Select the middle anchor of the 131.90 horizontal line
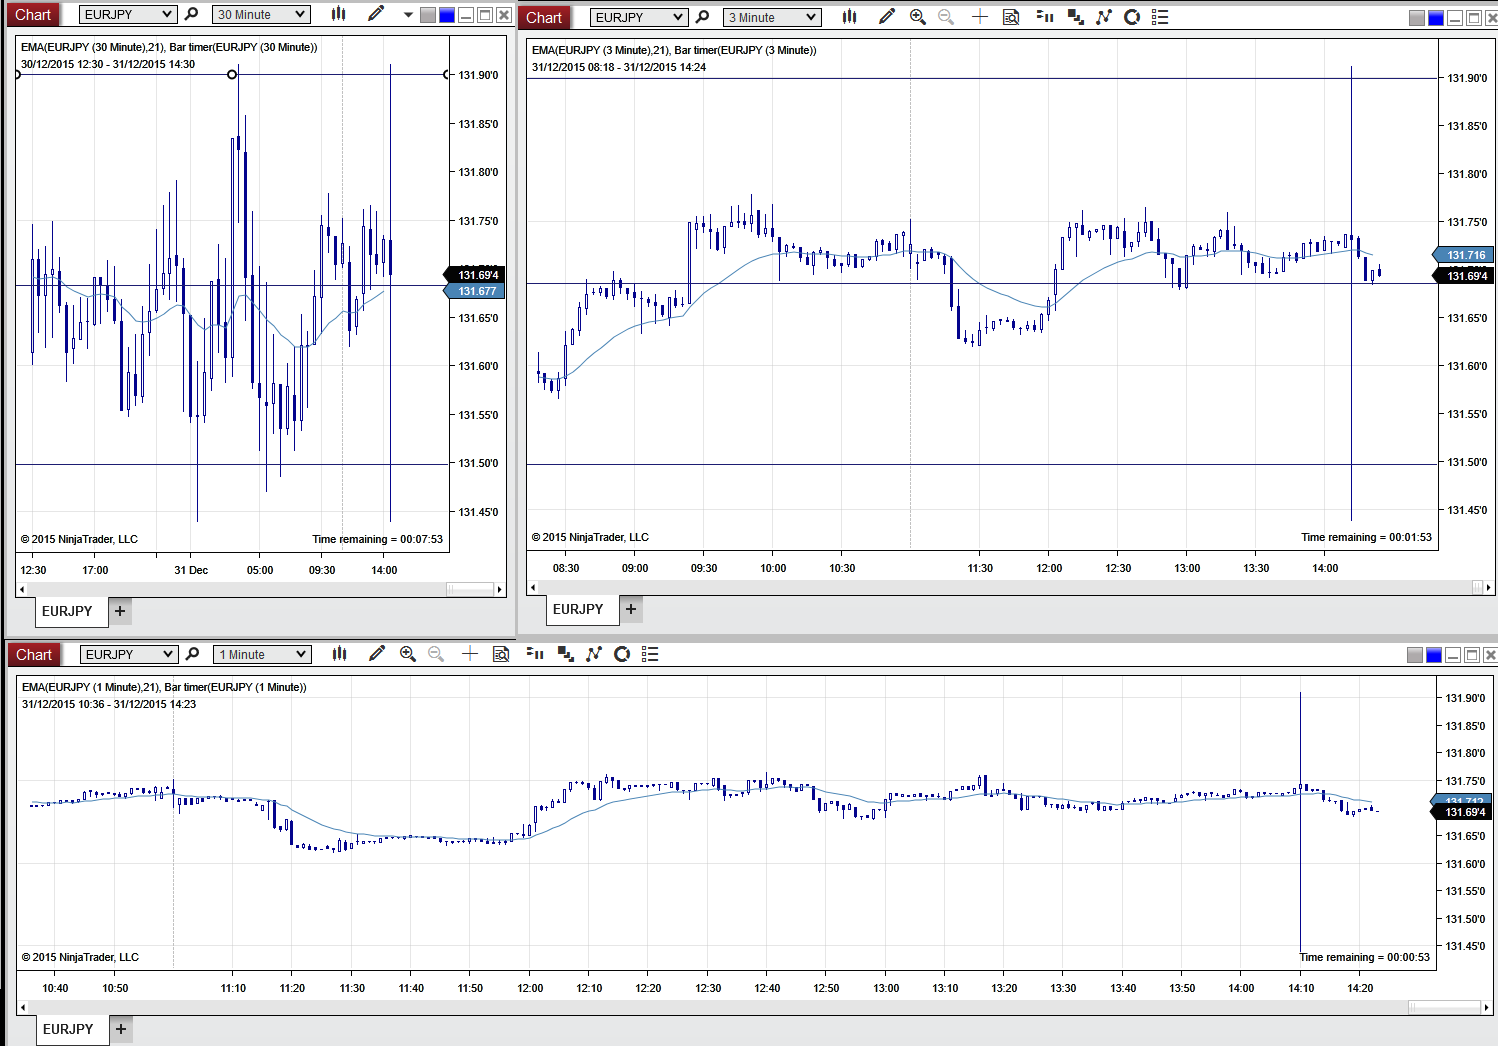1498x1046 pixels. pos(232,74)
